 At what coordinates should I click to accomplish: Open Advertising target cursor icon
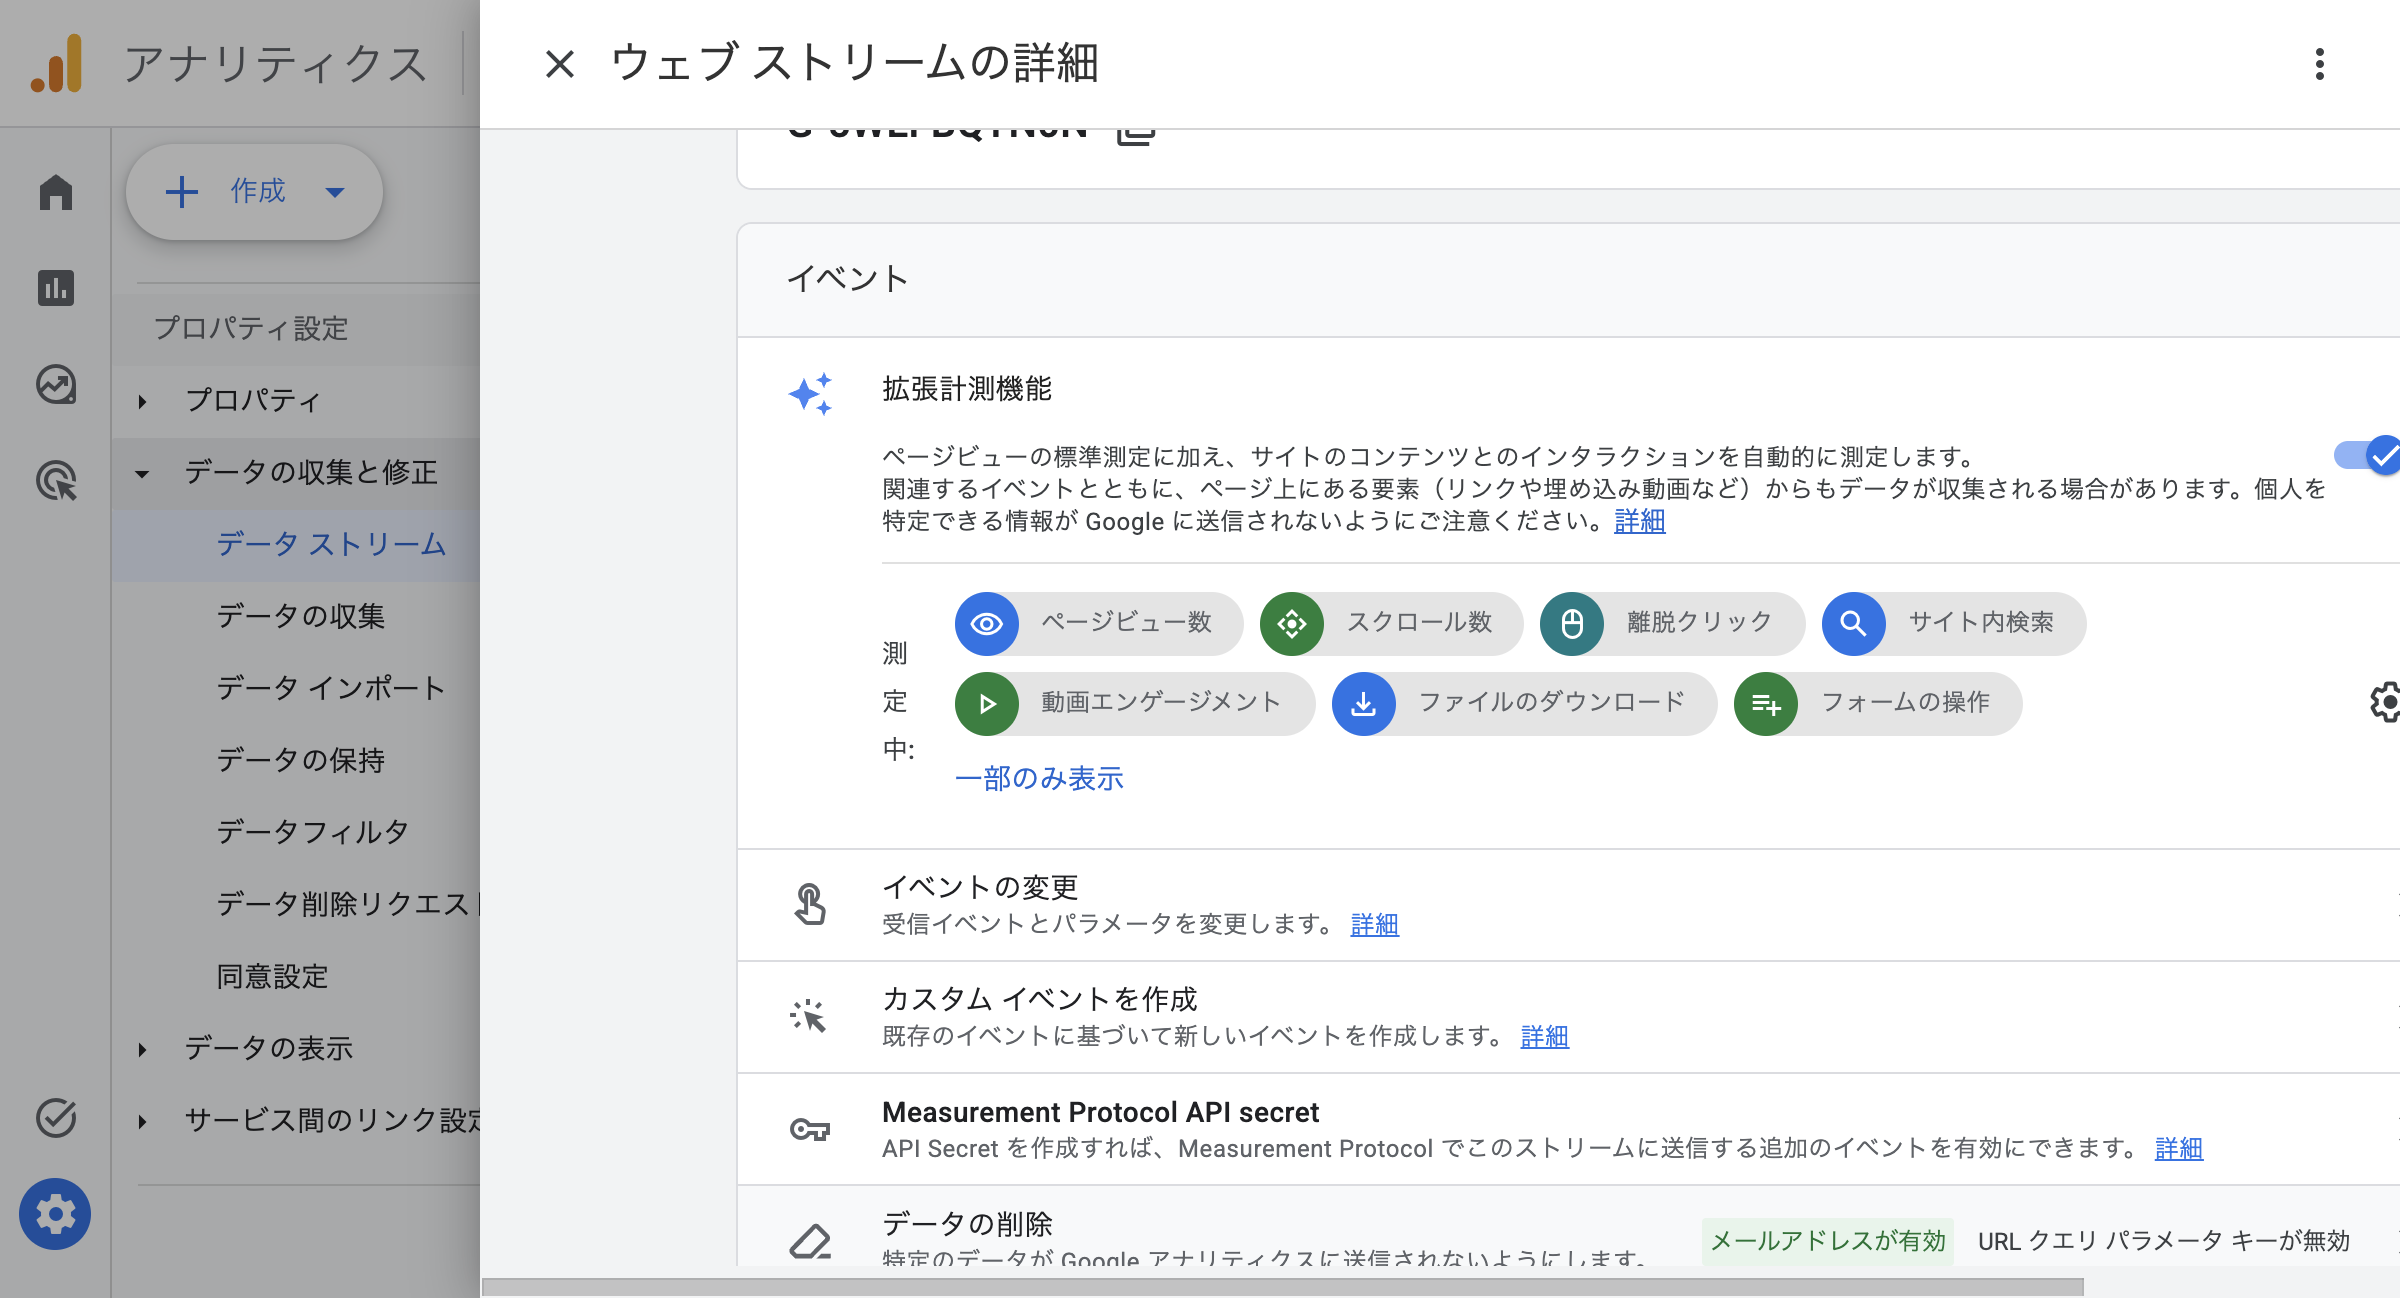point(56,480)
